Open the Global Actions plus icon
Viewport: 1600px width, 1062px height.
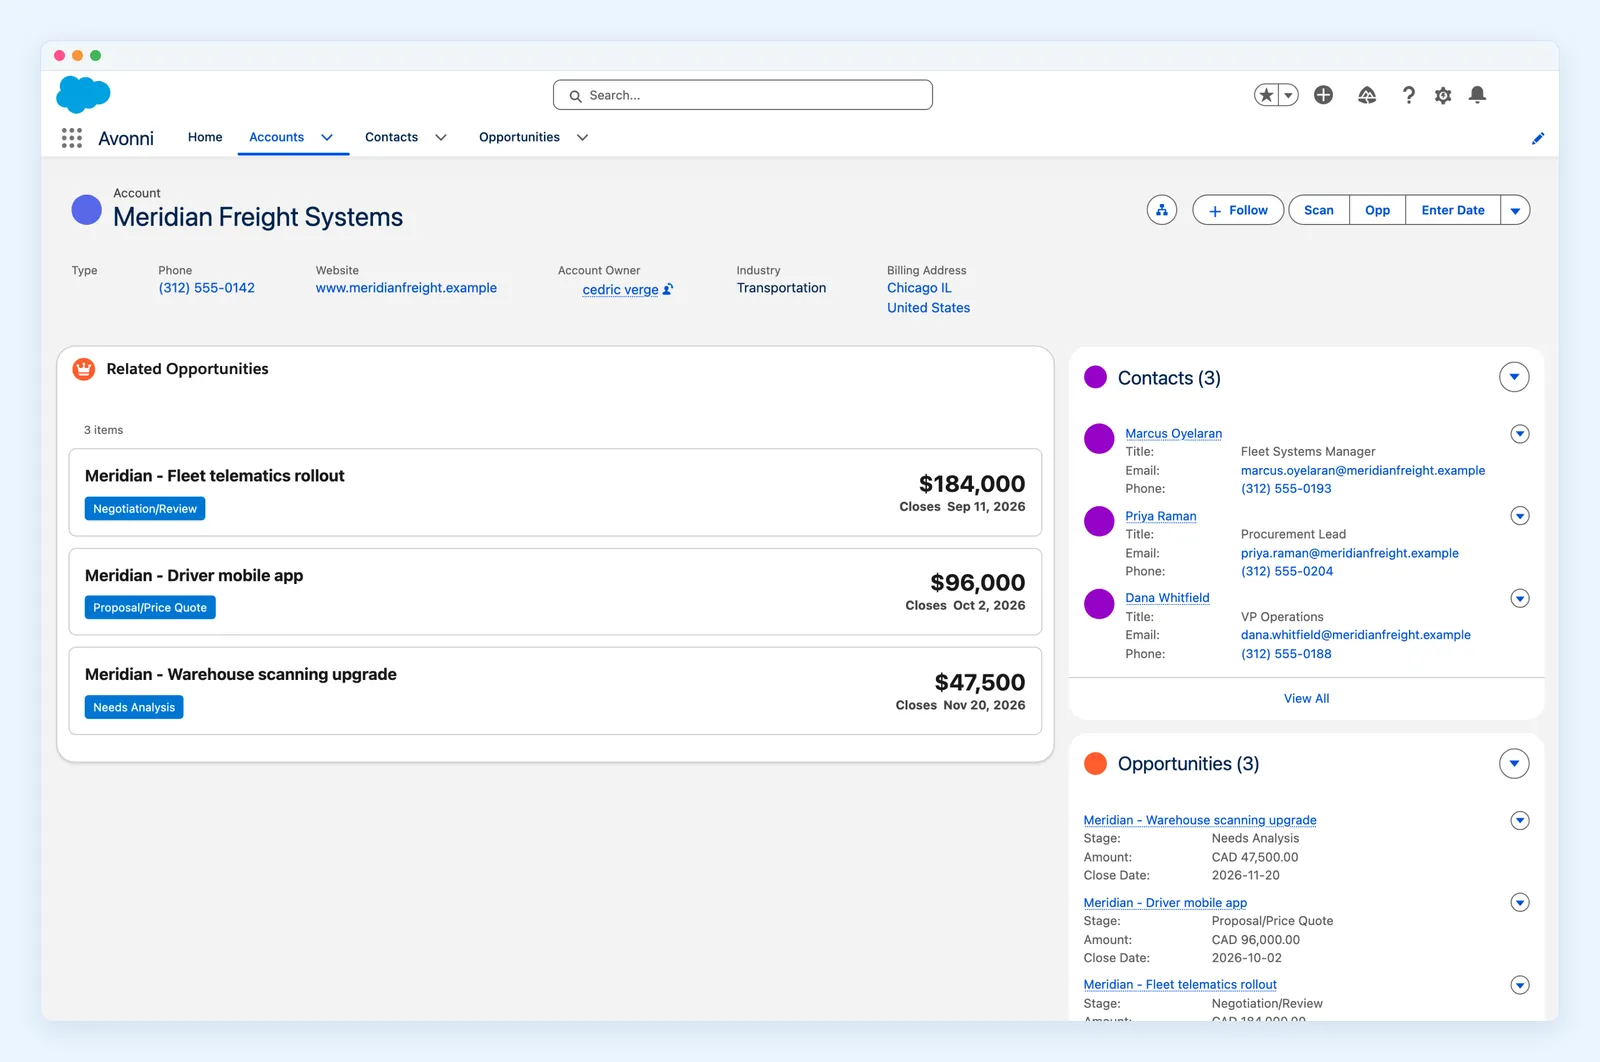pyautogui.click(x=1323, y=95)
